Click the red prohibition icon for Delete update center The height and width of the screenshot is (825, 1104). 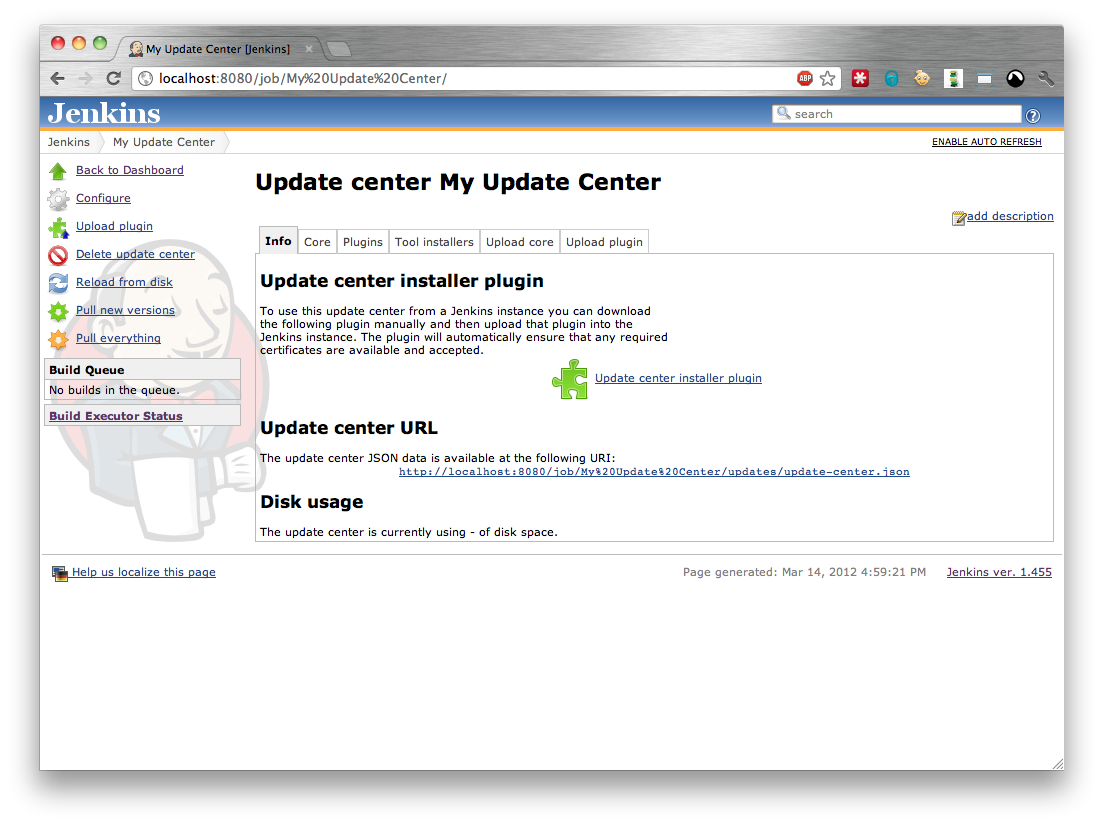pos(58,256)
